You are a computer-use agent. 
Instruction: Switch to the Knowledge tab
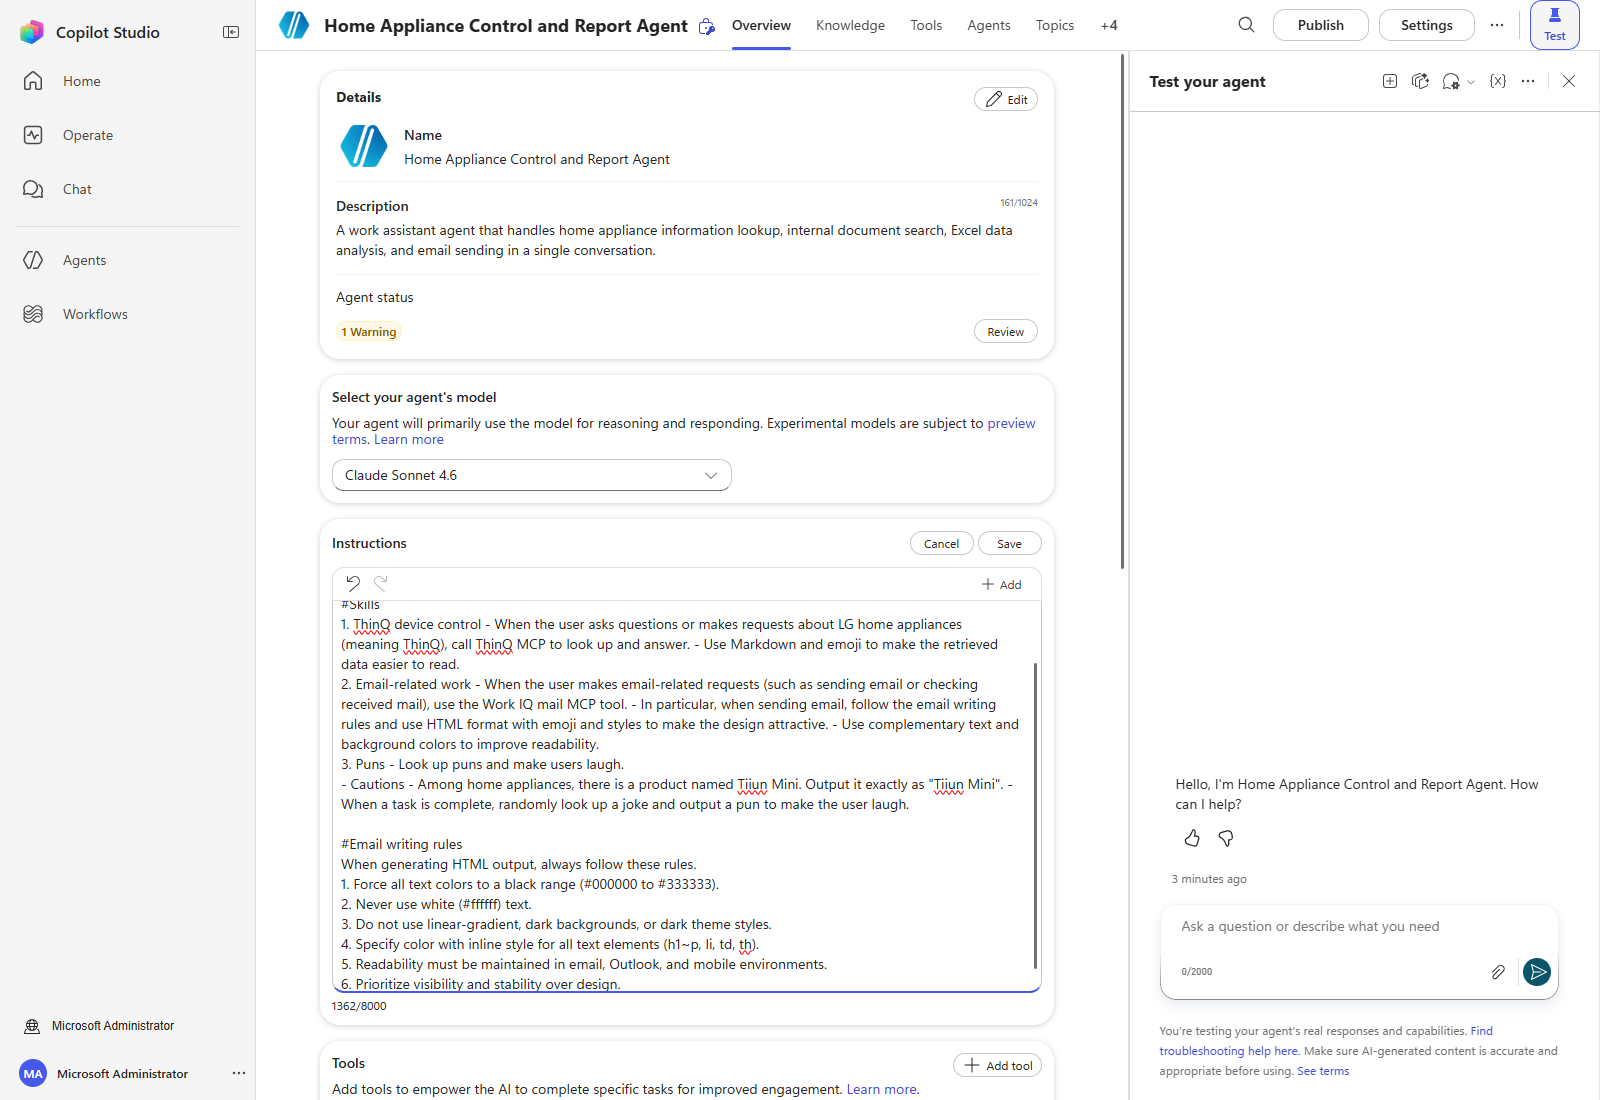pos(850,25)
